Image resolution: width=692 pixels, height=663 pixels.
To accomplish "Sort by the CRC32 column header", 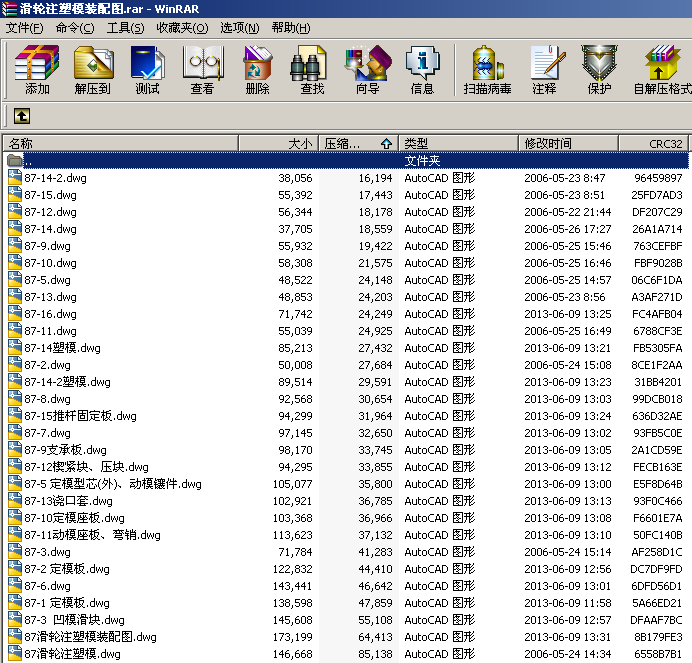I will tap(653, 143).
